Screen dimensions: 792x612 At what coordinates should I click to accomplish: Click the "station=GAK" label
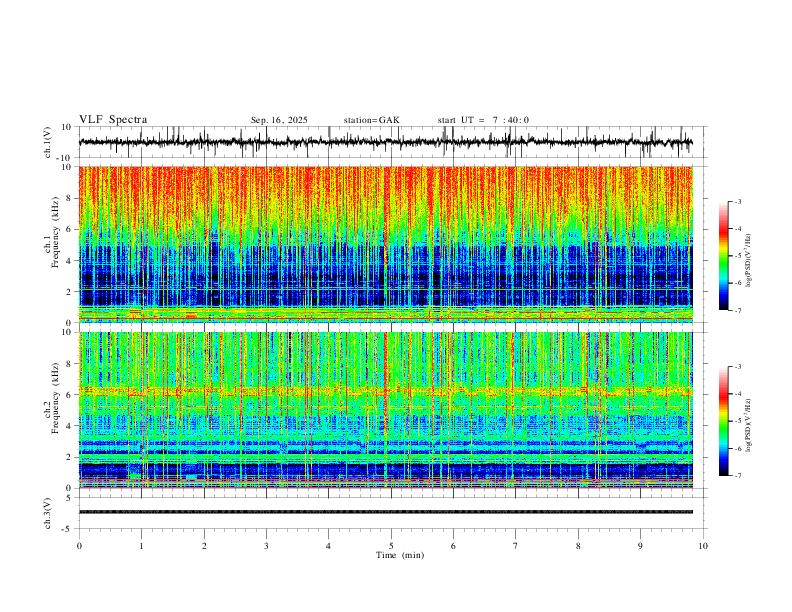(371, 120)
